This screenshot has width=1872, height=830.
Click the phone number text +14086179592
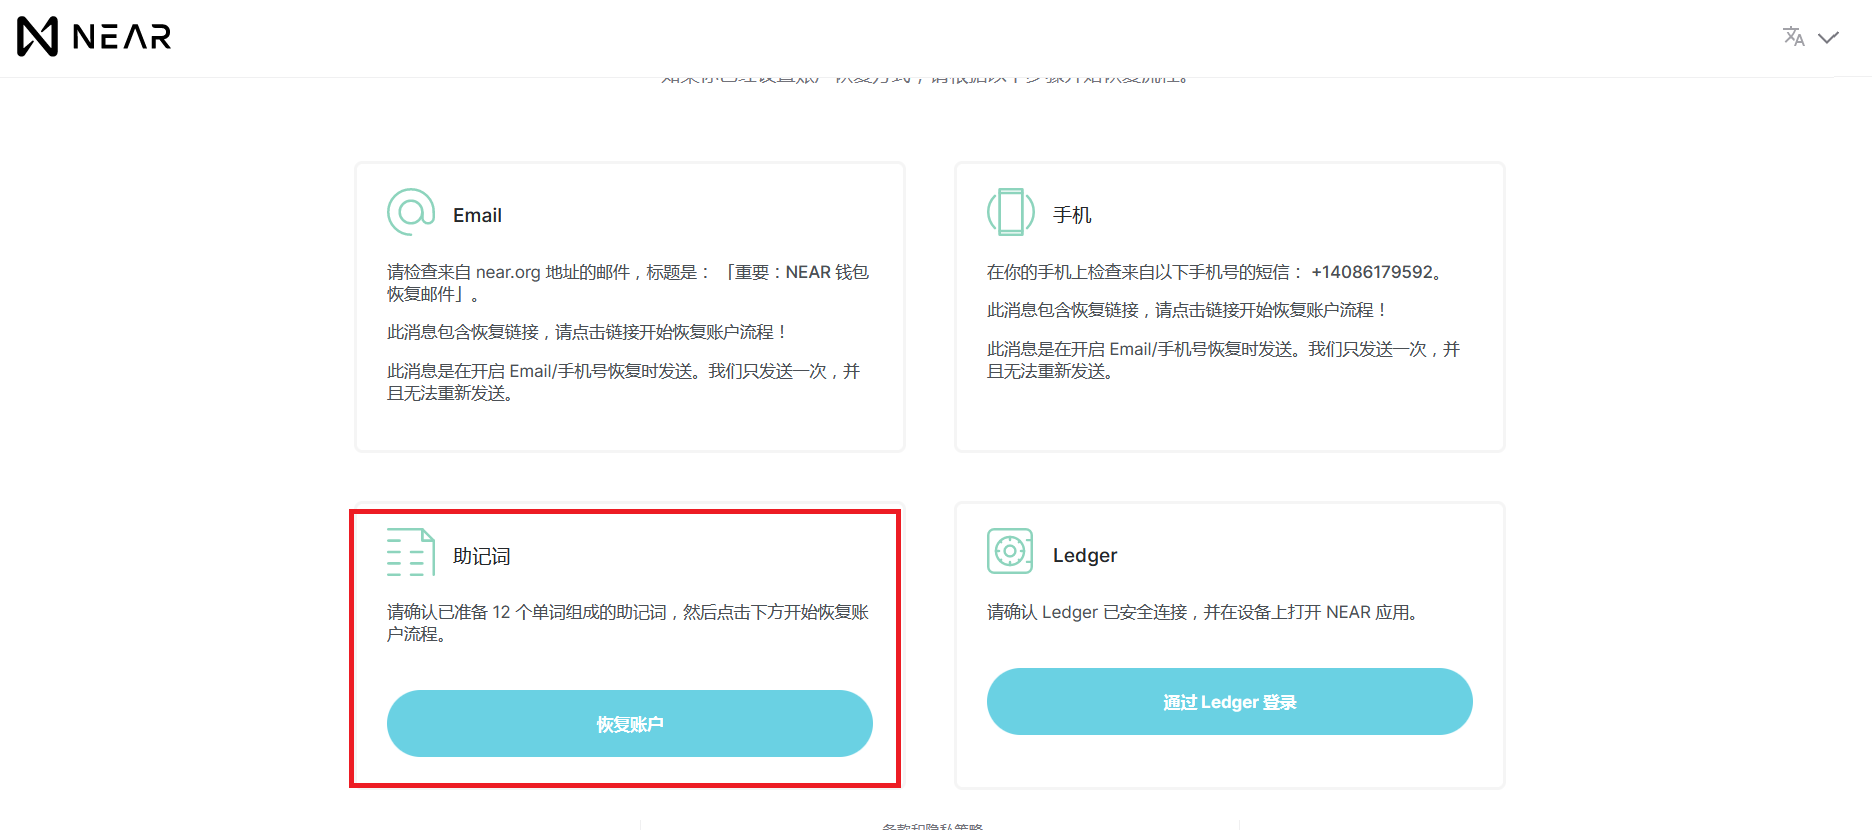click(x=1372, y=272)
